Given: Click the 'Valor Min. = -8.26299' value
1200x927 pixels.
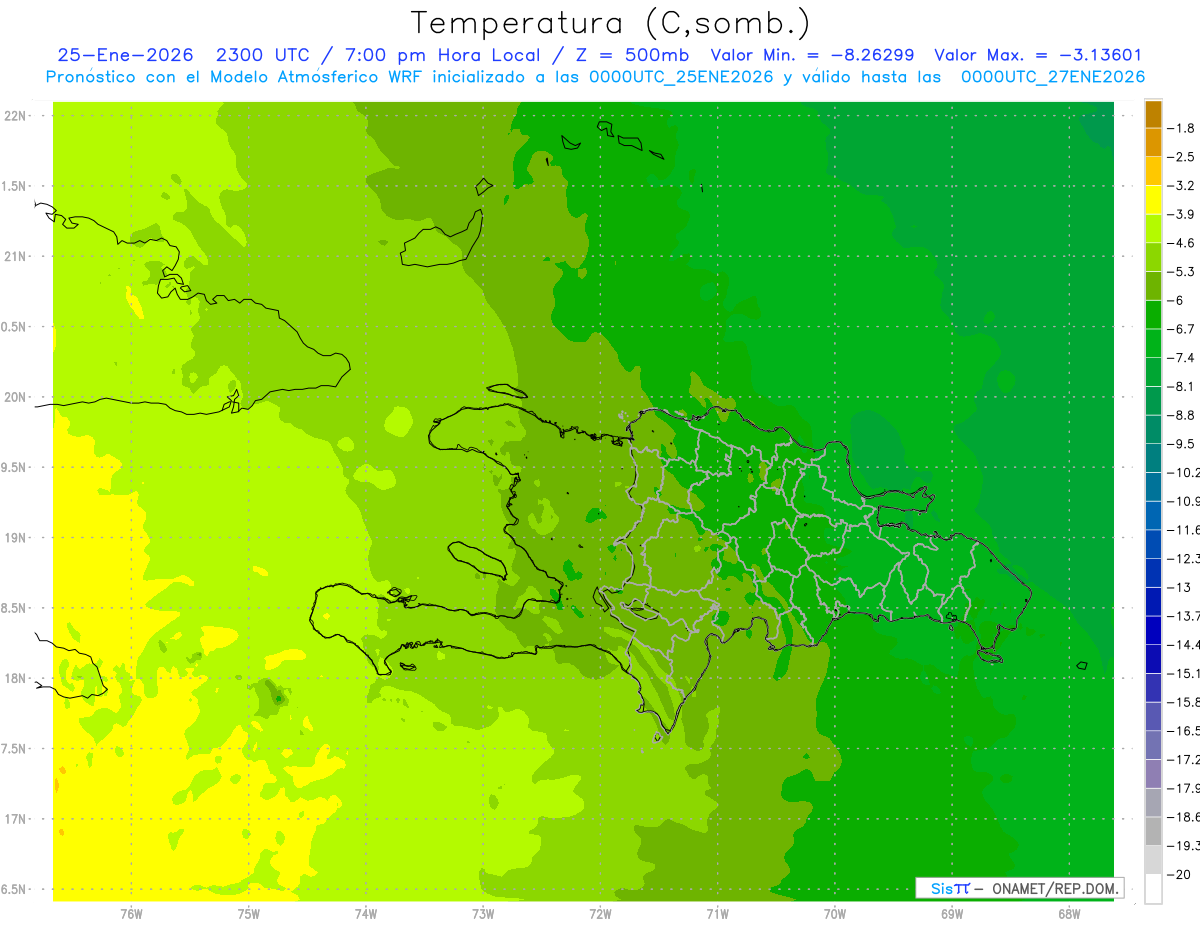Looking at the screenshot, I should (x=811, y=56).
